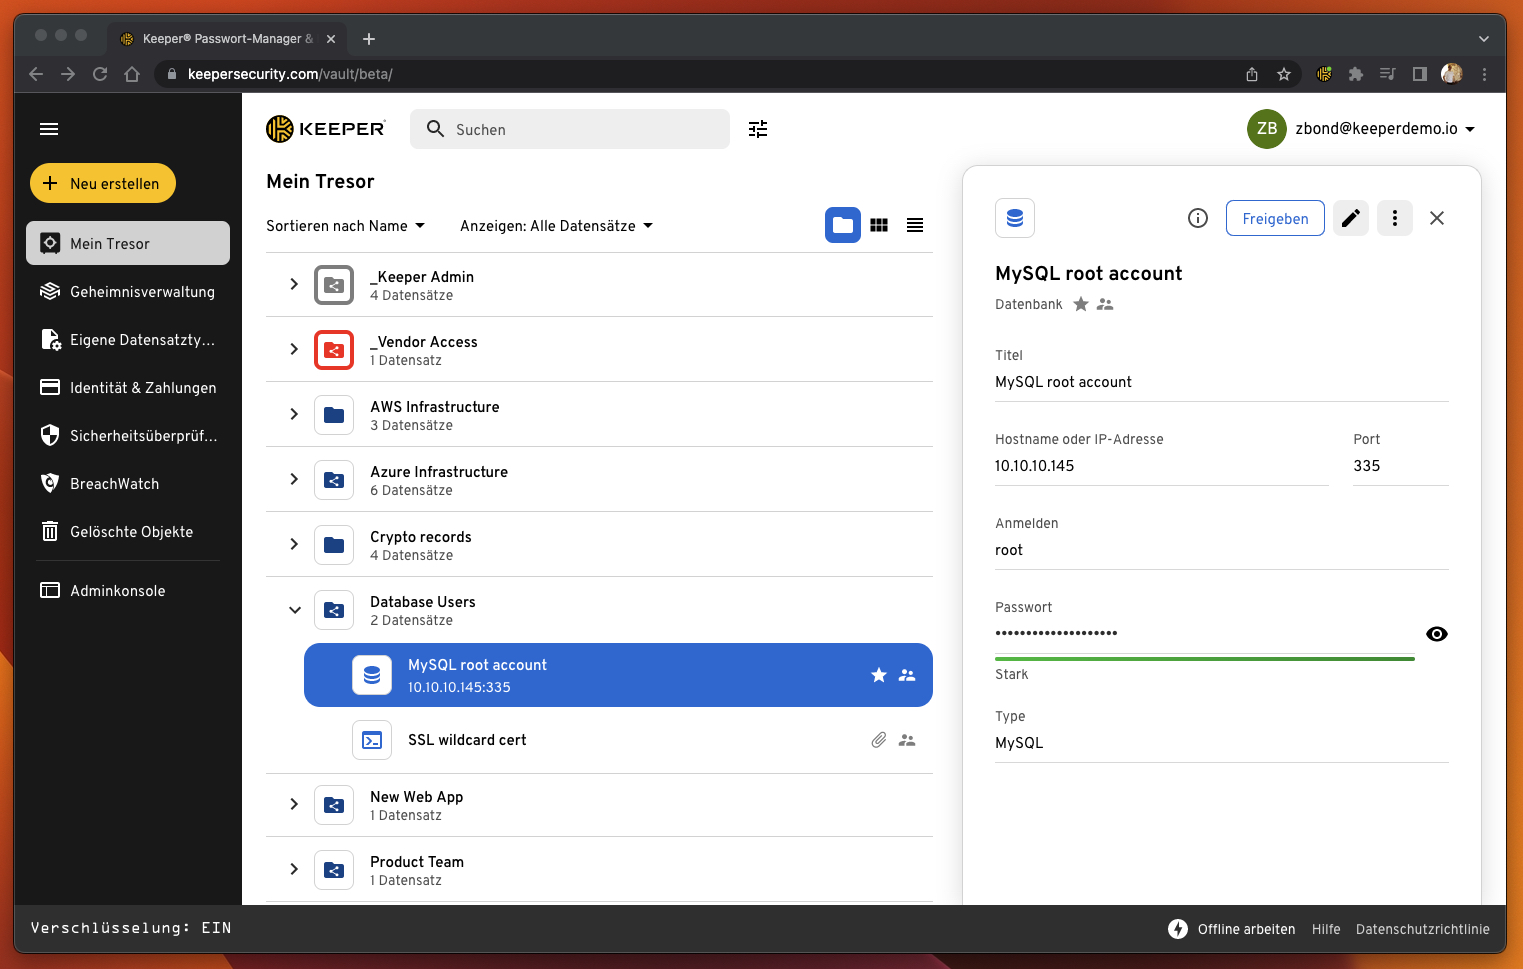The height and width of the screenshot is (969, 1523).
Task: Click the New Web App folder icon
Action: pos(334,805)
